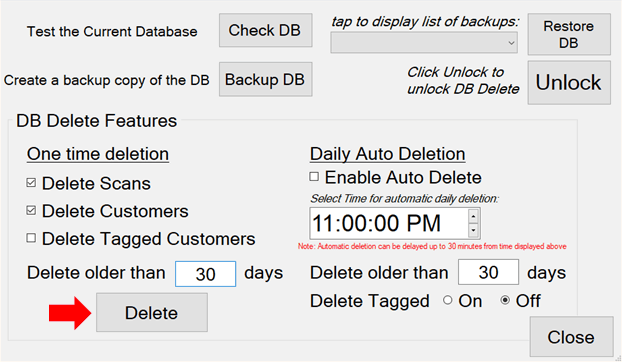Unlock the DB Delete features
The width and height of the screenshot is (622, 362).
569,82
